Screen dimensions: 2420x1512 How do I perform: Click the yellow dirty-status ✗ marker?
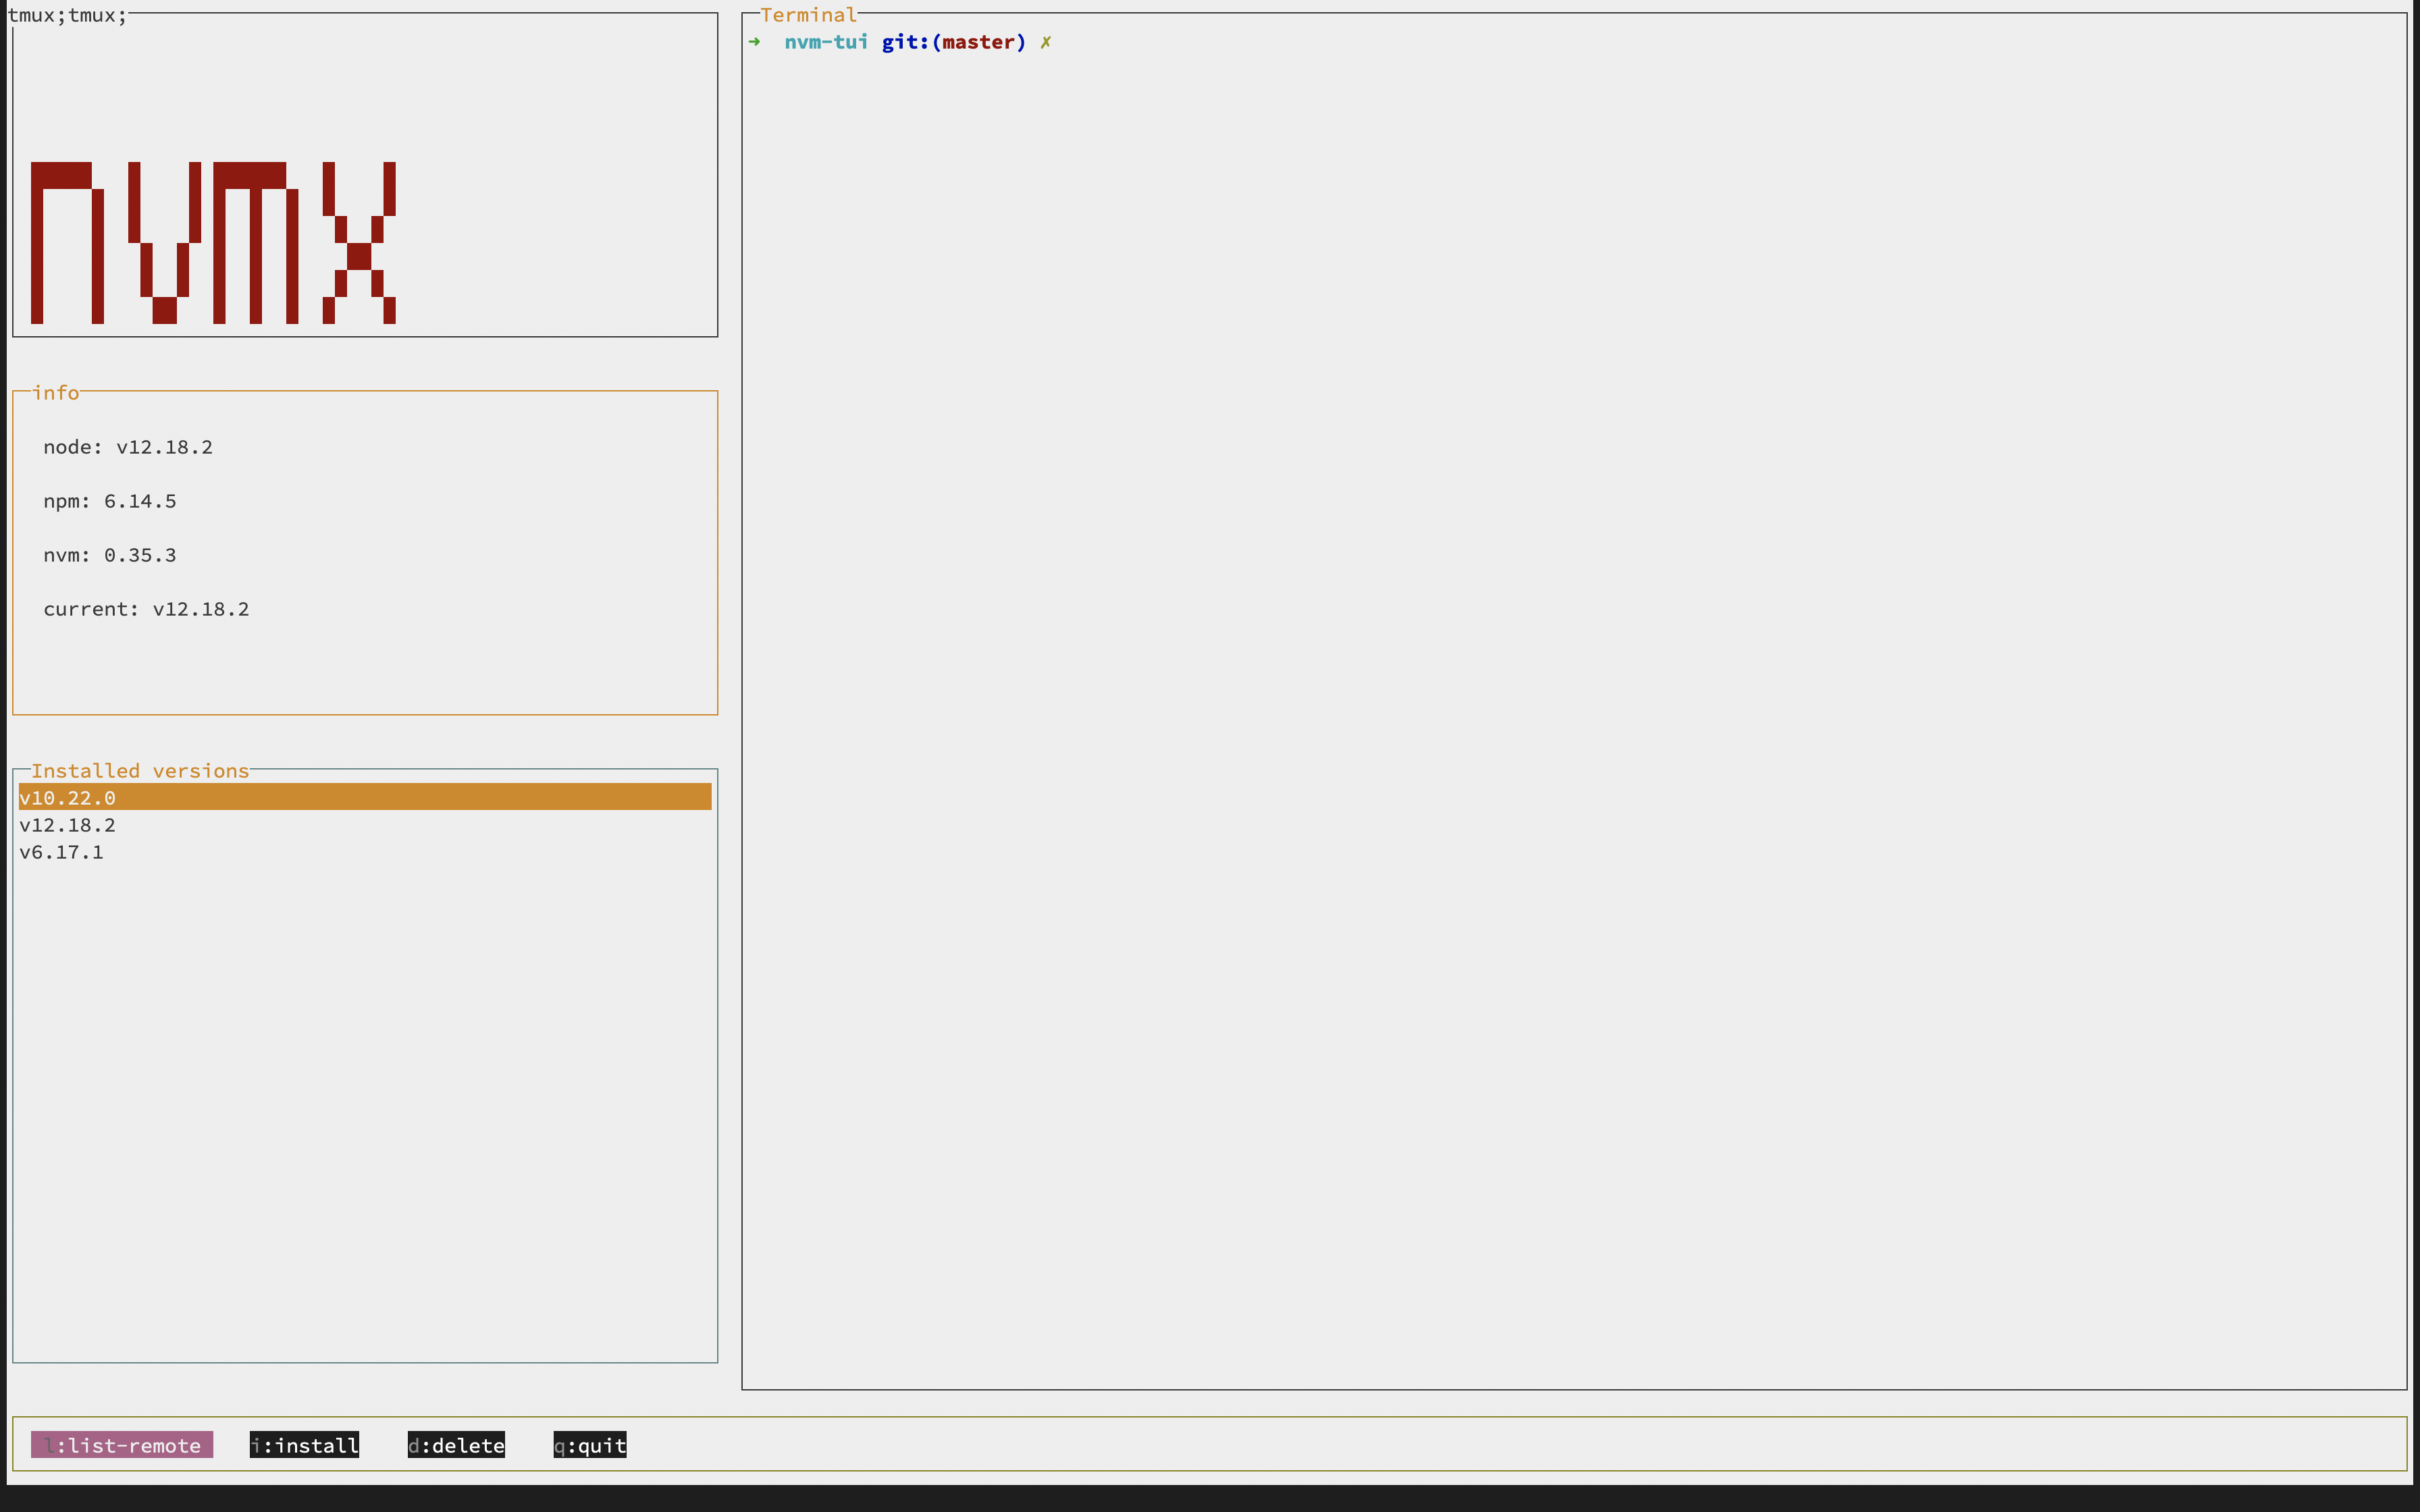click(x=1045, y=42)
